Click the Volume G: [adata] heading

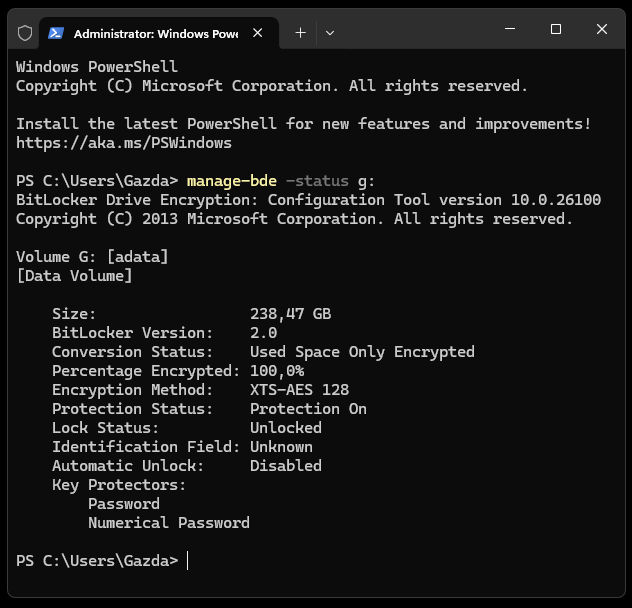[92, 257]
